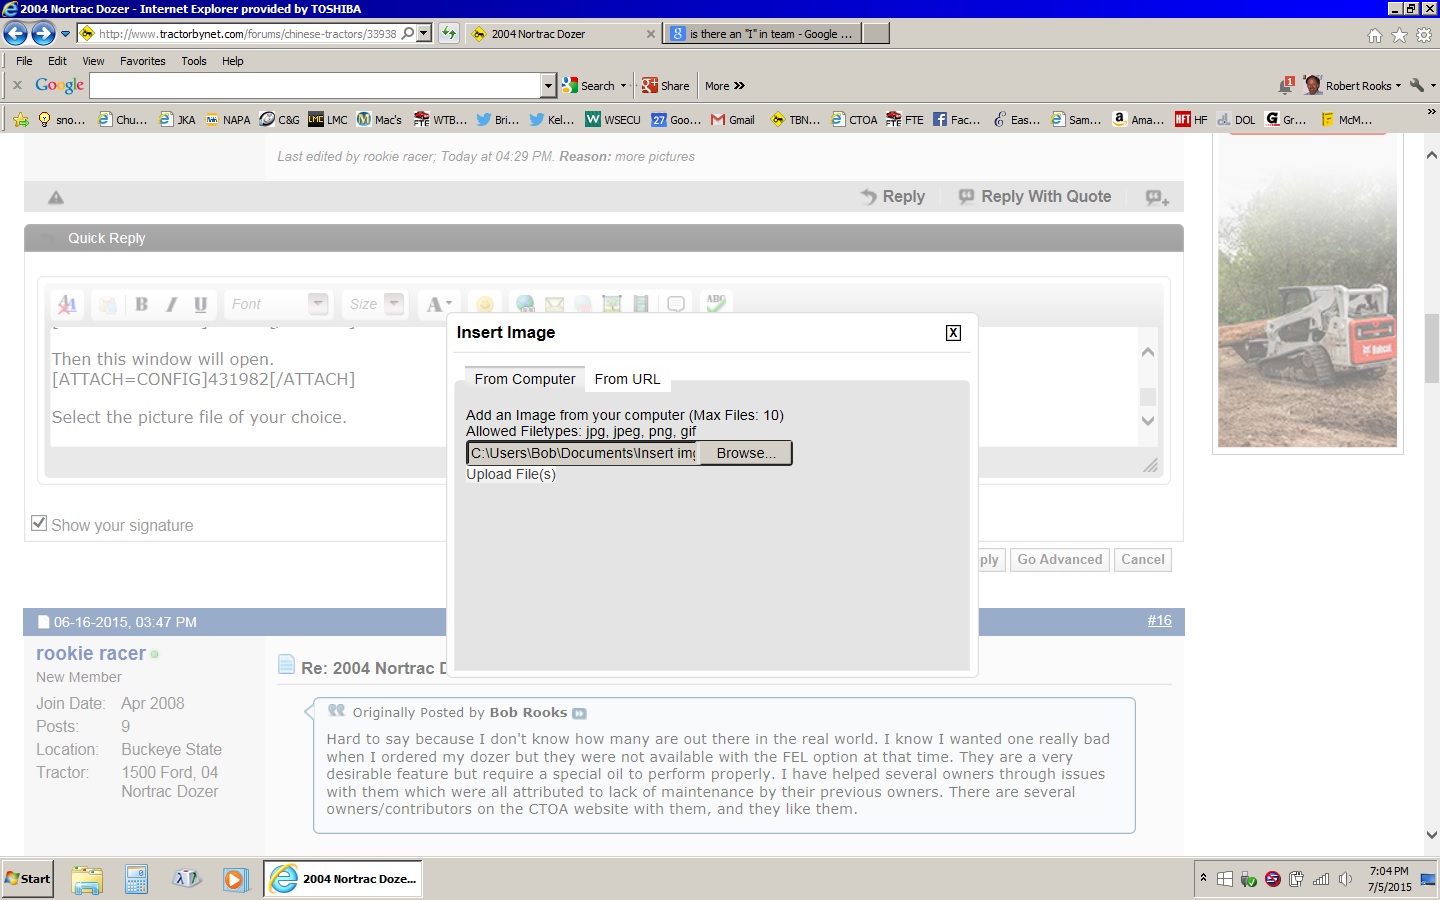Open the Google toolbar search box dropdown
The image size is (1440, 900).
[x=548, y=86]
